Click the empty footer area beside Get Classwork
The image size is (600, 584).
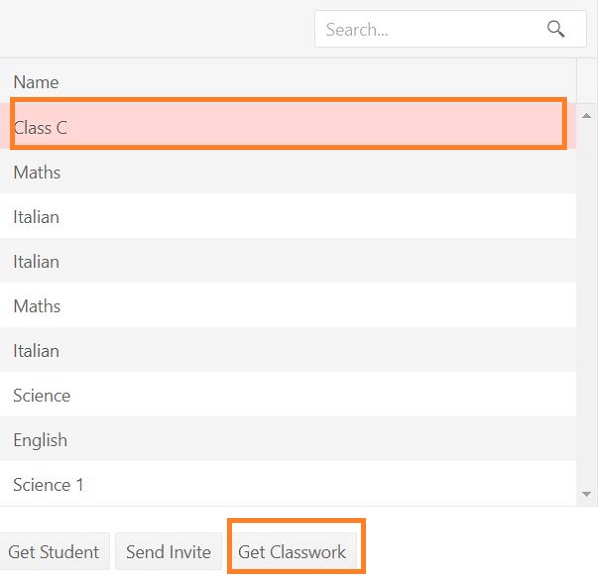pyautogui.click(x=480, y=551)
